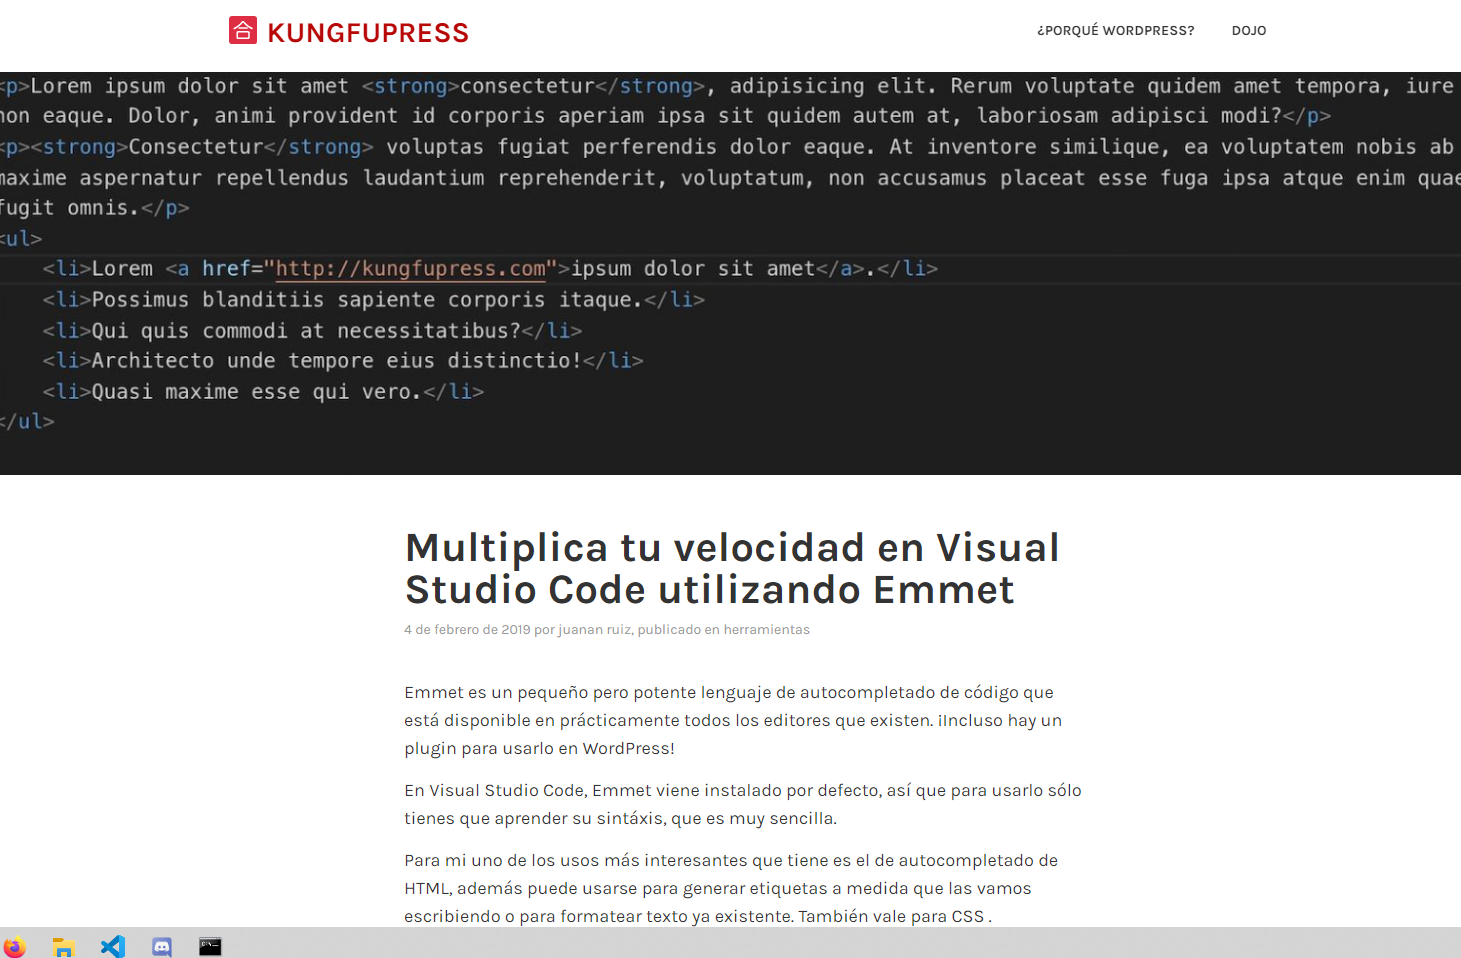Open Discord from the taskbar
The width and height of the screenshot is (1461, 958).
(162, 946)
